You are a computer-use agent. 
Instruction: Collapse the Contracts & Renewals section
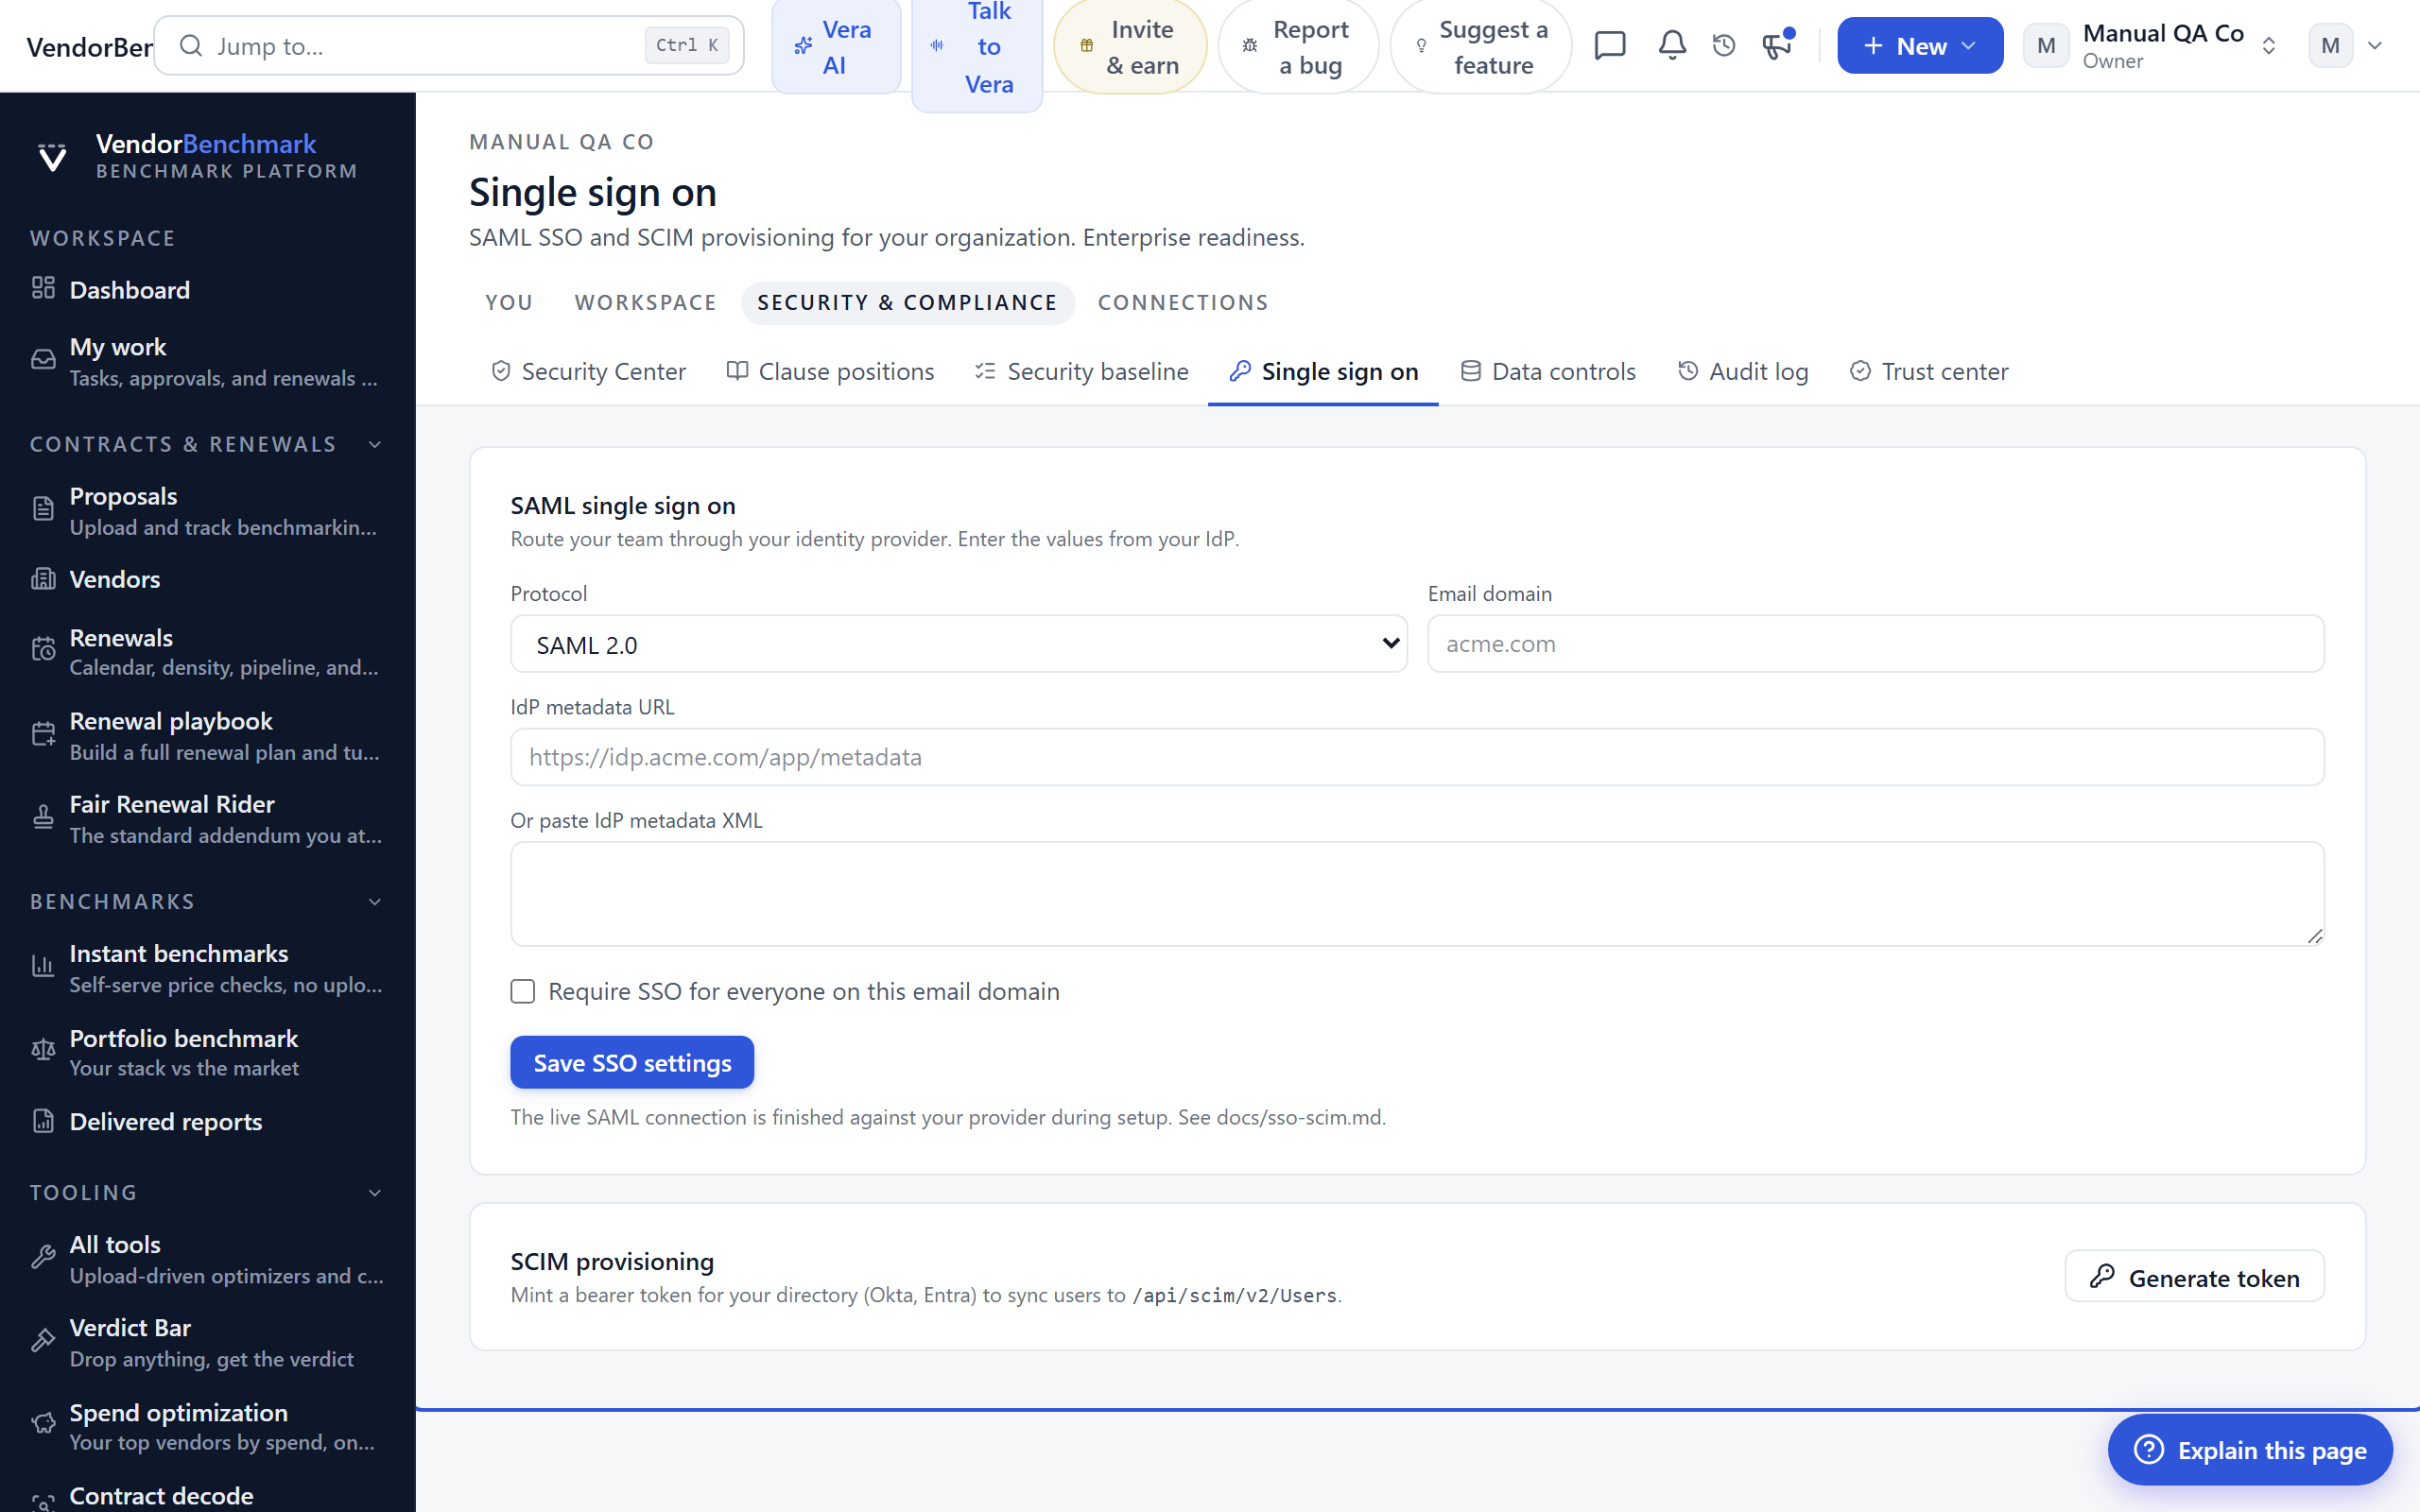375,444
